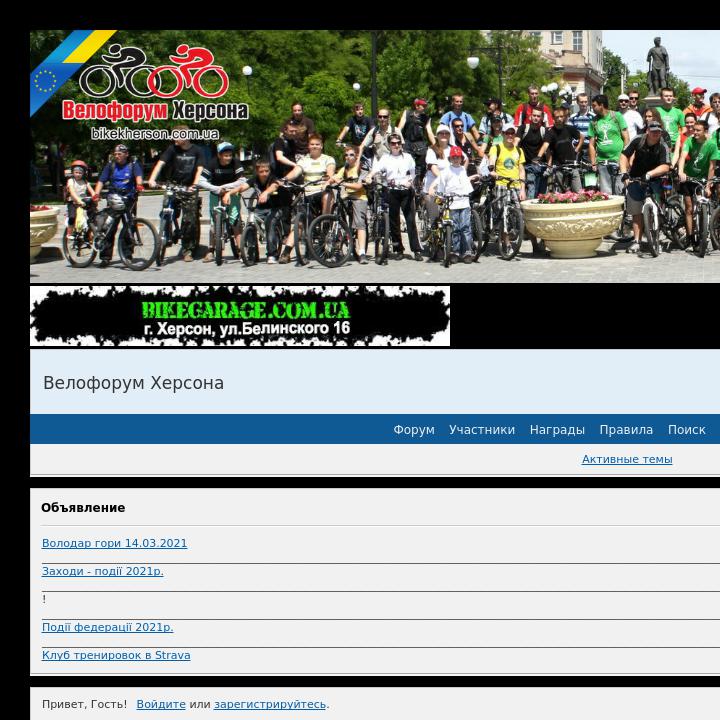Open the Участники menu item
This screenshot has width=720, height=720.
pyautogui.click(x=482, y=429)
